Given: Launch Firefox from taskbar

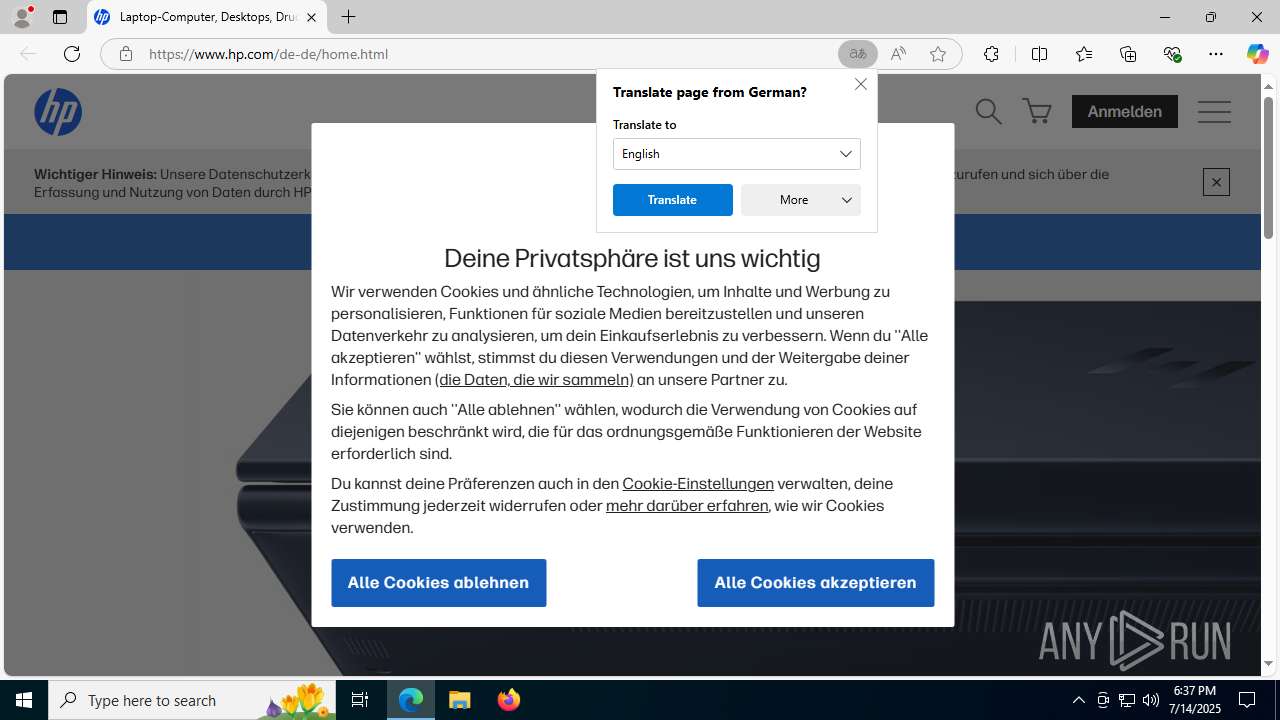Looking at the screenshot, I should point(509,700).
